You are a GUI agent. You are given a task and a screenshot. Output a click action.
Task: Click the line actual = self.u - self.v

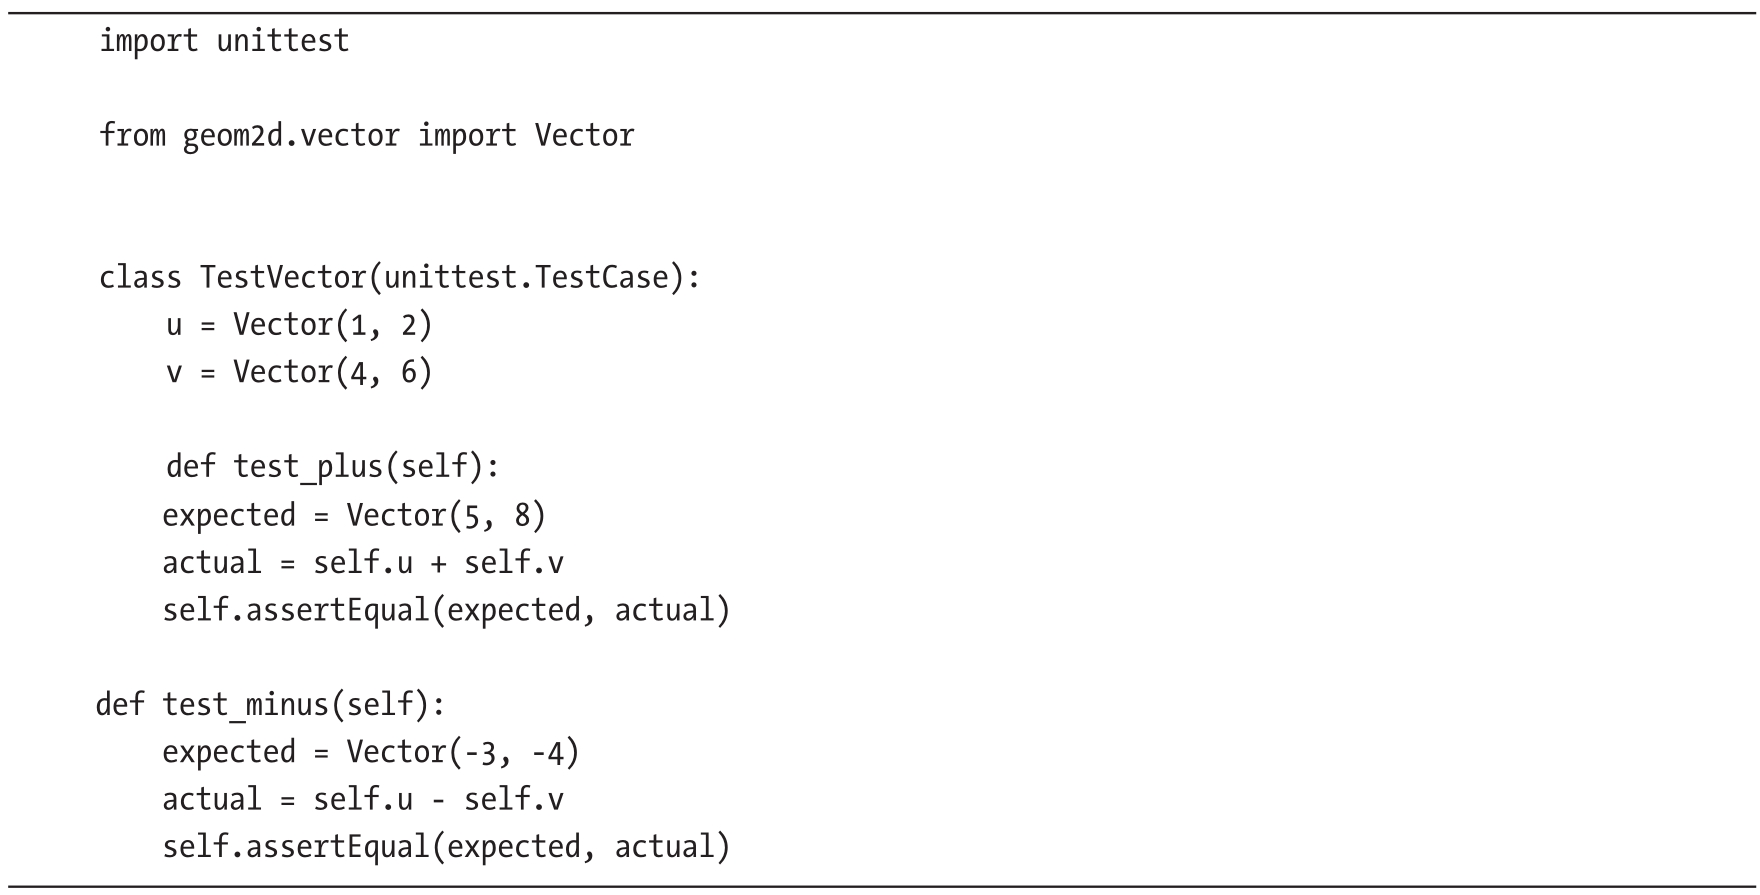(x=362, y=799)
